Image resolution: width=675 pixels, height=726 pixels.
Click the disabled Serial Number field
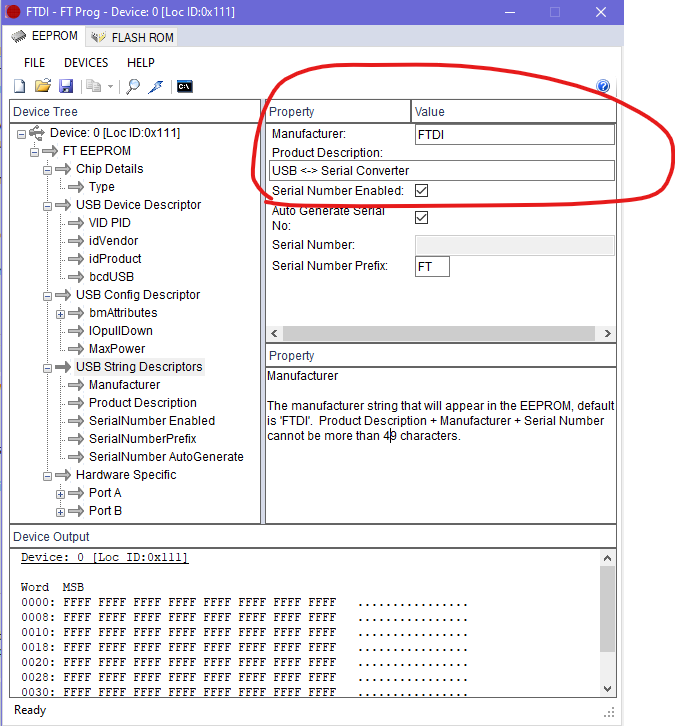[x=515, y=245]
